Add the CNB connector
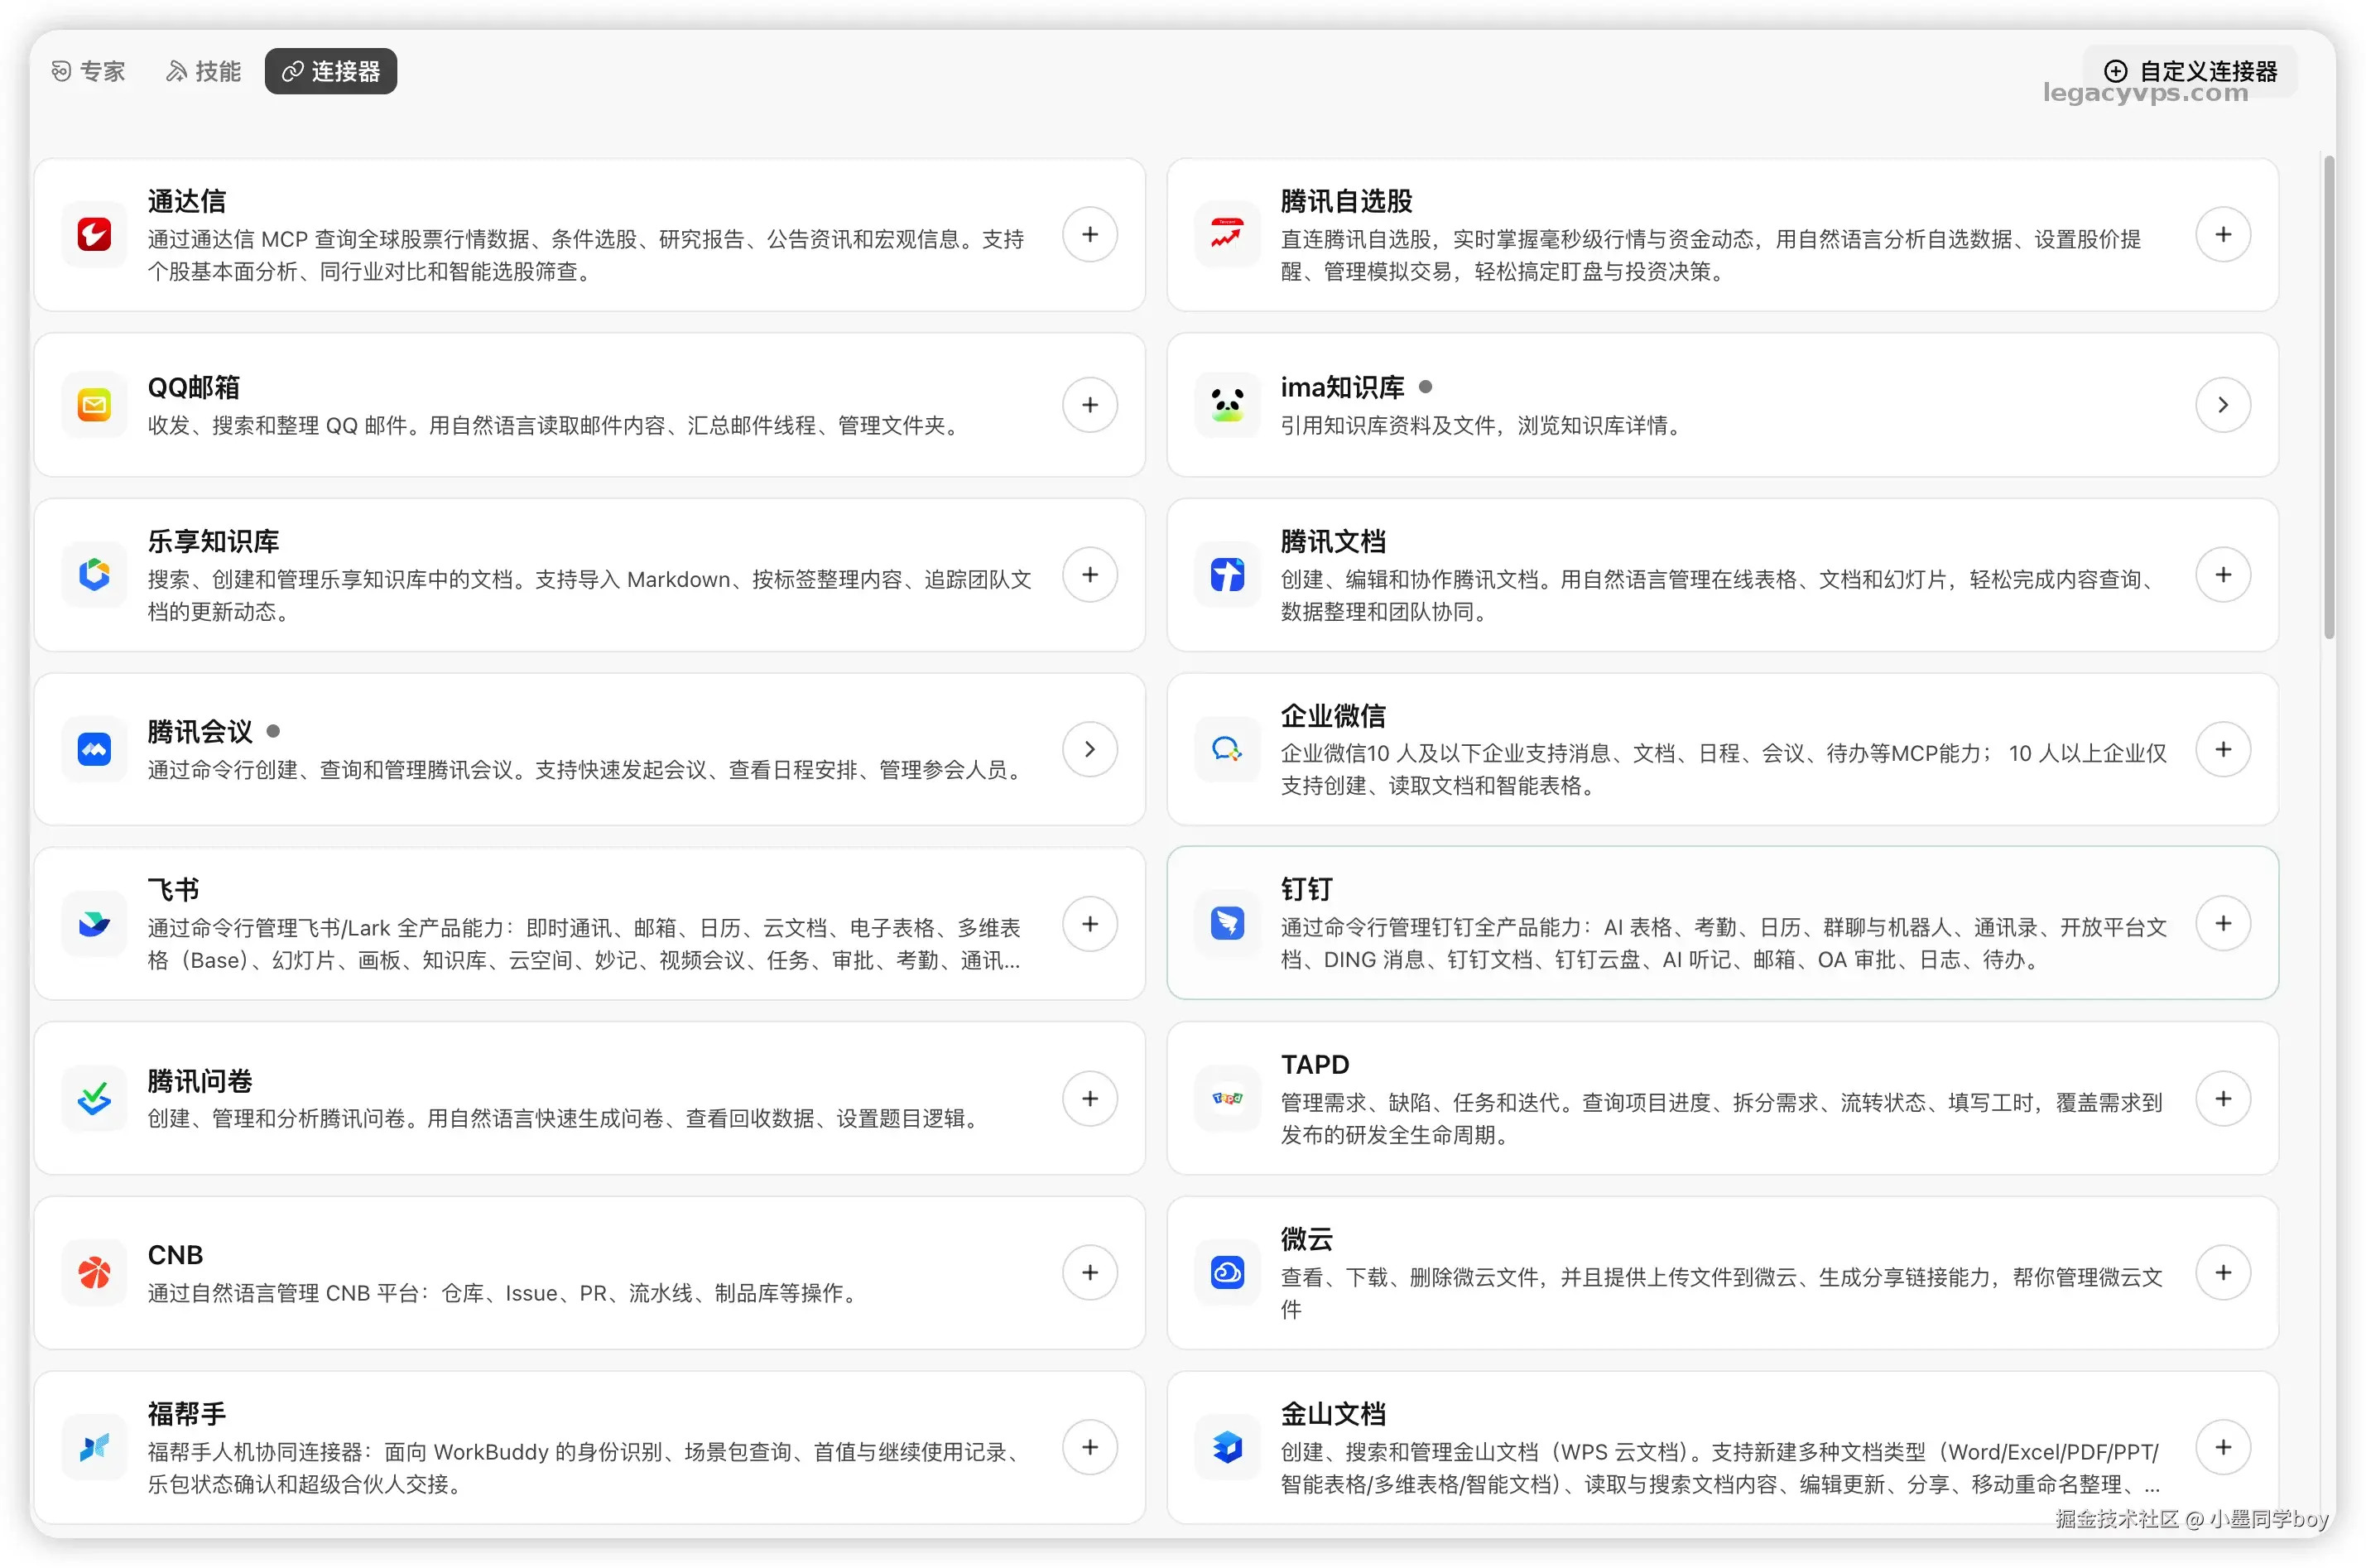 (1090, 1273)
